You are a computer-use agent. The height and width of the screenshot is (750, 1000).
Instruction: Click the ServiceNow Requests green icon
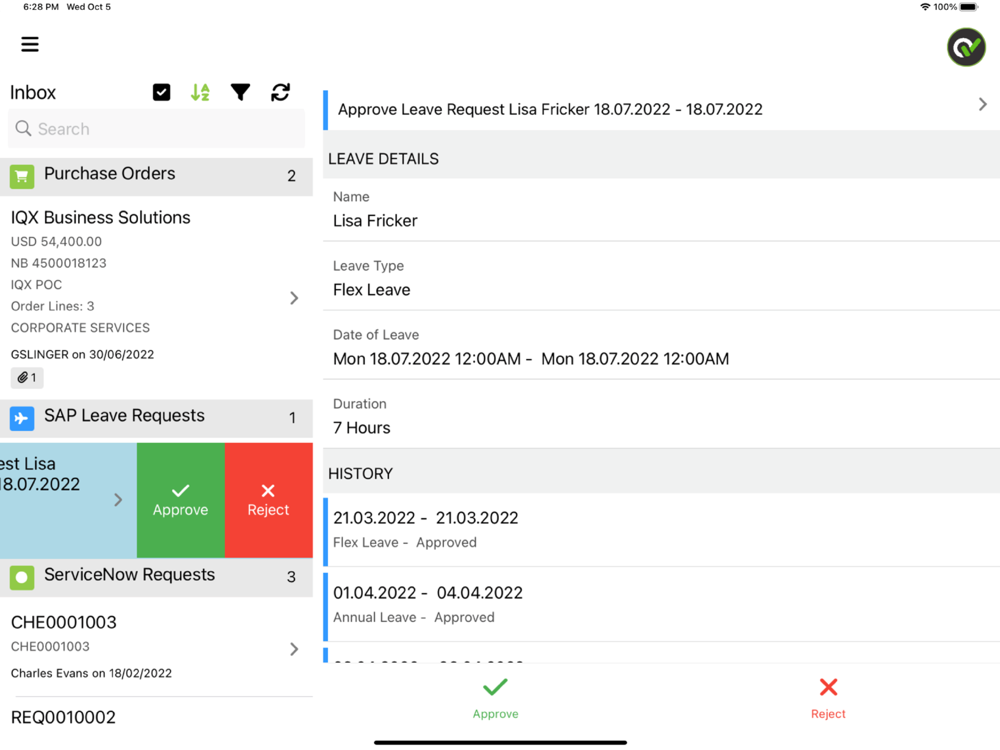(22, 577)
